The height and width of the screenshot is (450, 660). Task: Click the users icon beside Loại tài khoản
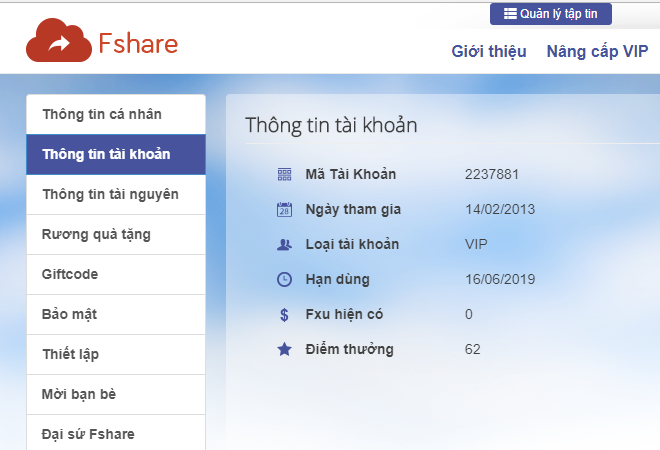coord(285,245)
